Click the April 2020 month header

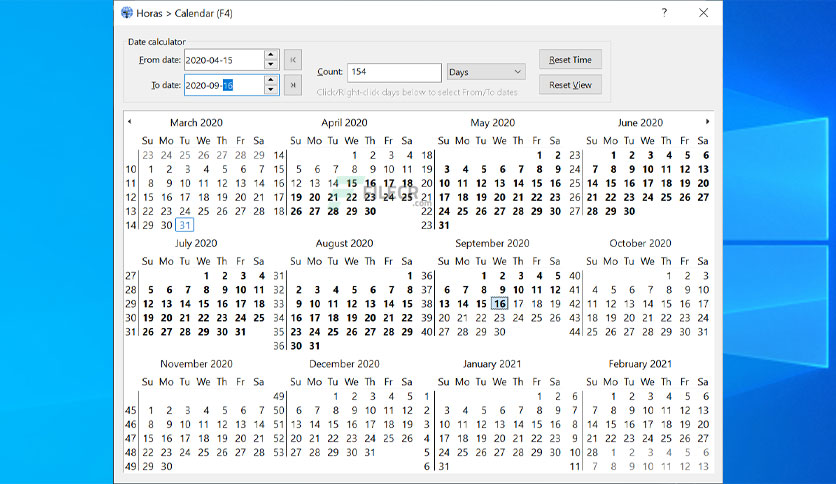(x=344, y=123)
